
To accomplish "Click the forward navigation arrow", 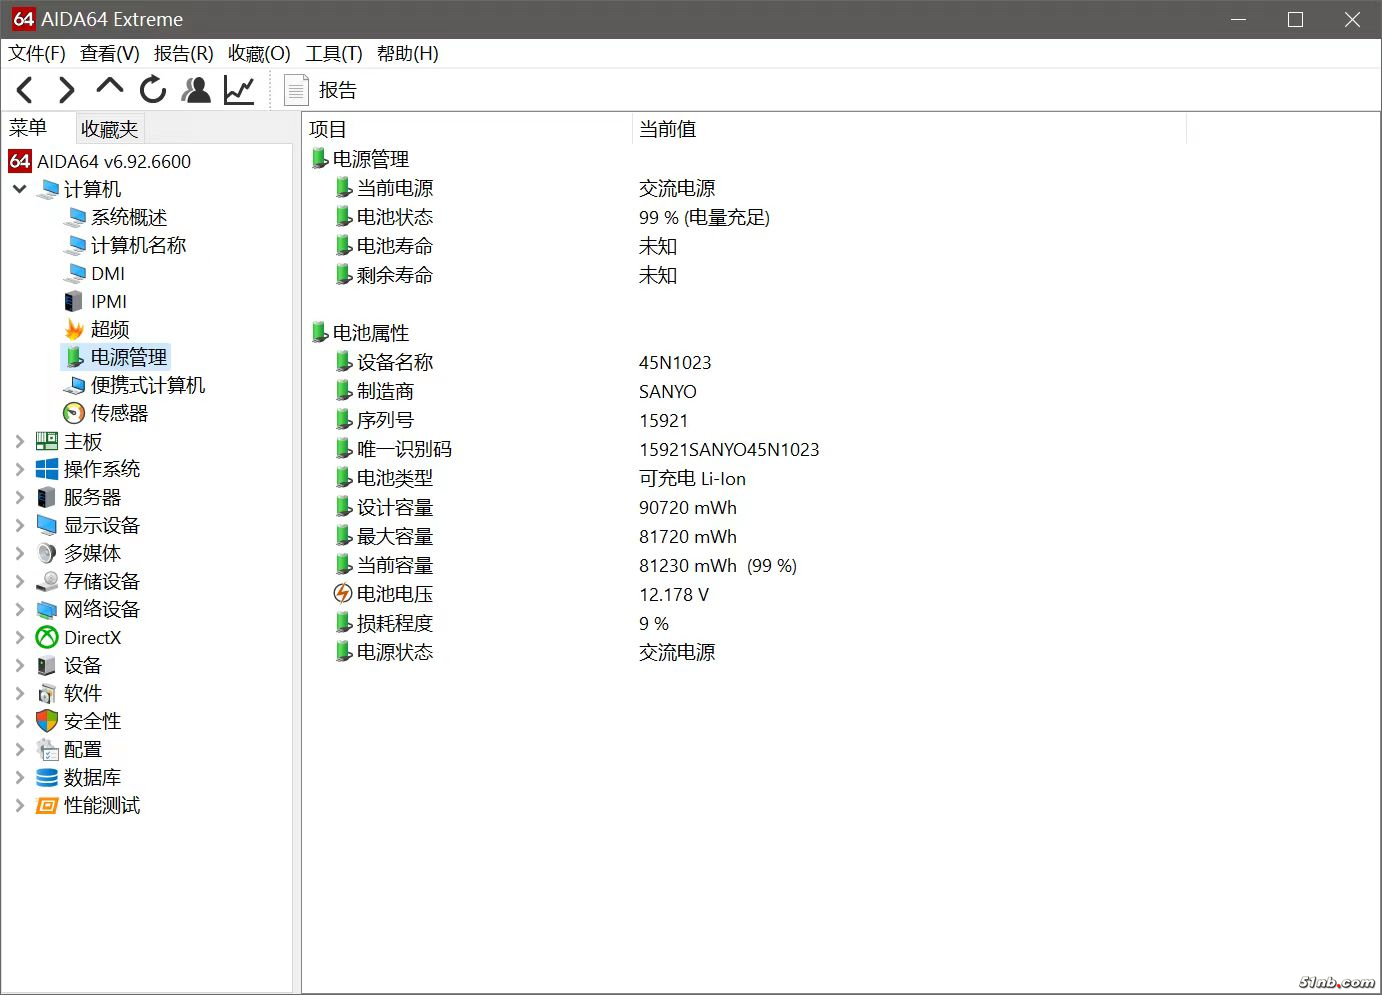I will pyautogui.click(x=66, y=90).
